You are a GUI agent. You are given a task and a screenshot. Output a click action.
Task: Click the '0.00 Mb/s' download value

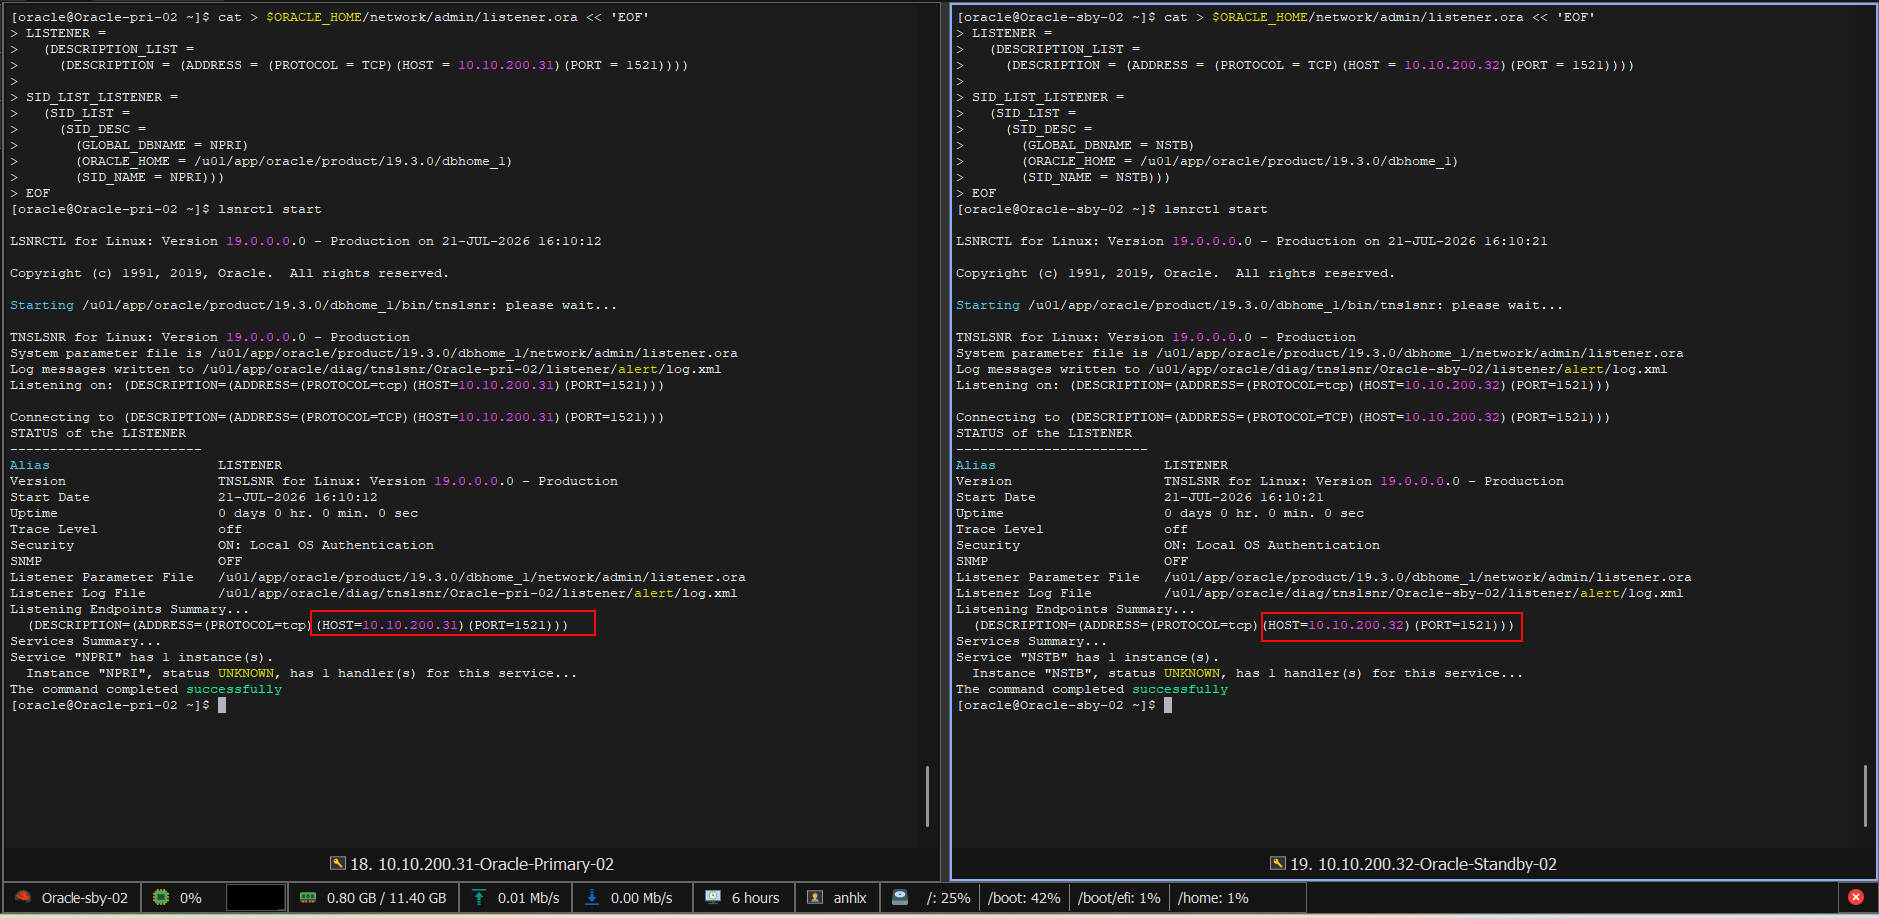[x=641, y=898]
